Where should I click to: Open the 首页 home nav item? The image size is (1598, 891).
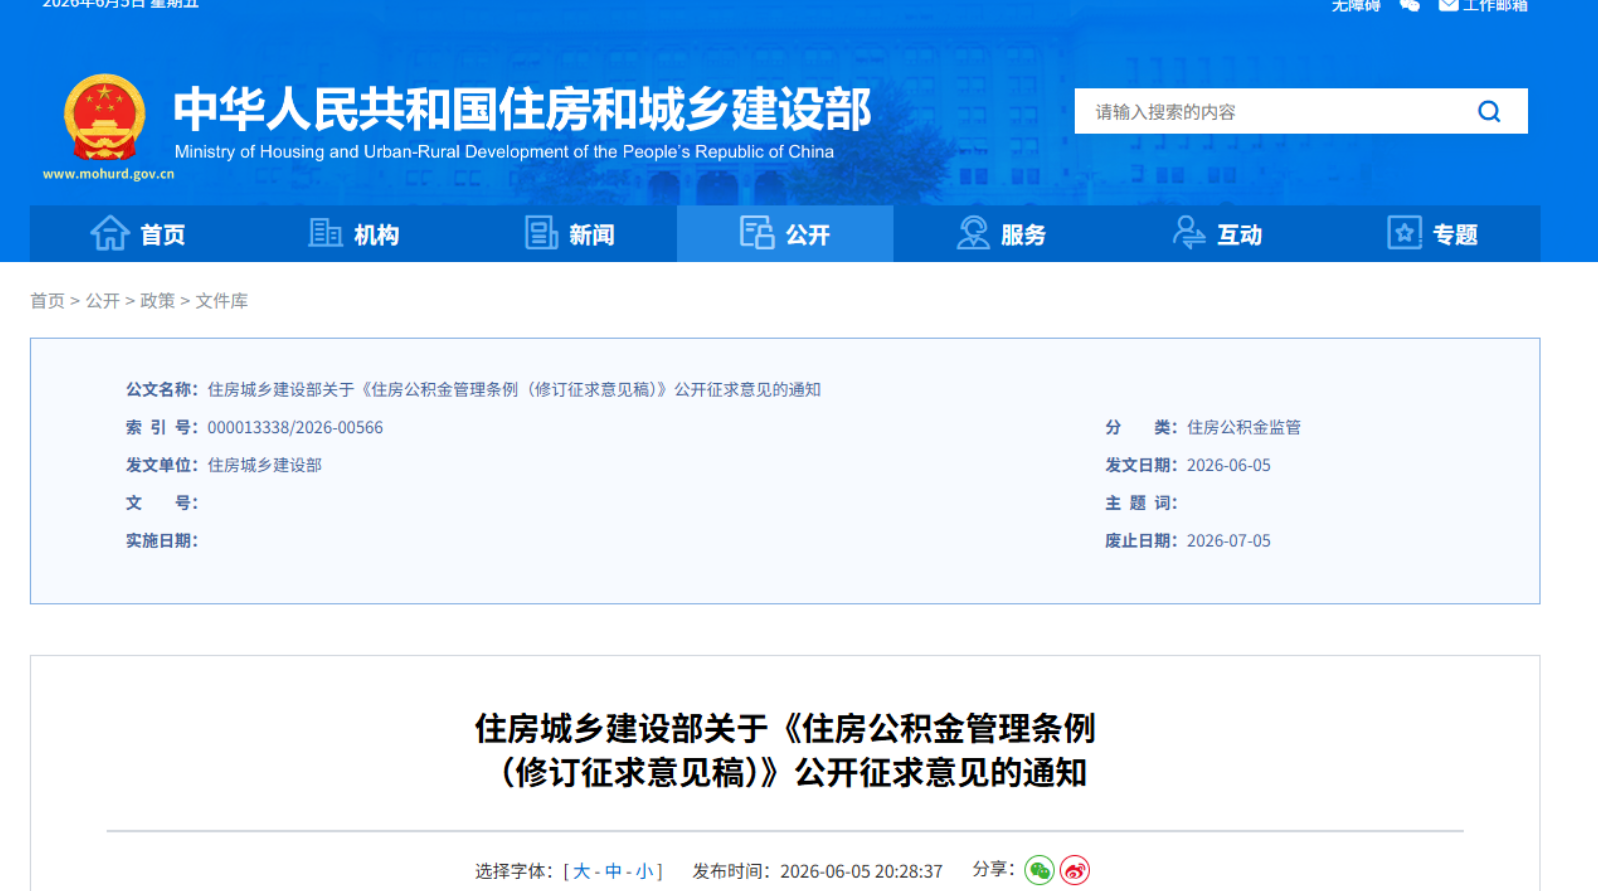[138, 234]
